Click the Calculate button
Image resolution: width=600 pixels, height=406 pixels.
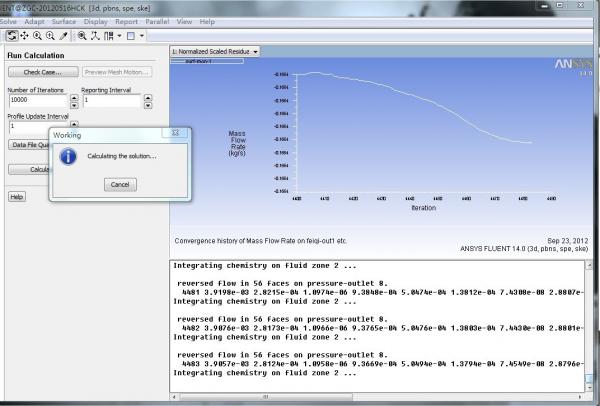click(29, 170)
